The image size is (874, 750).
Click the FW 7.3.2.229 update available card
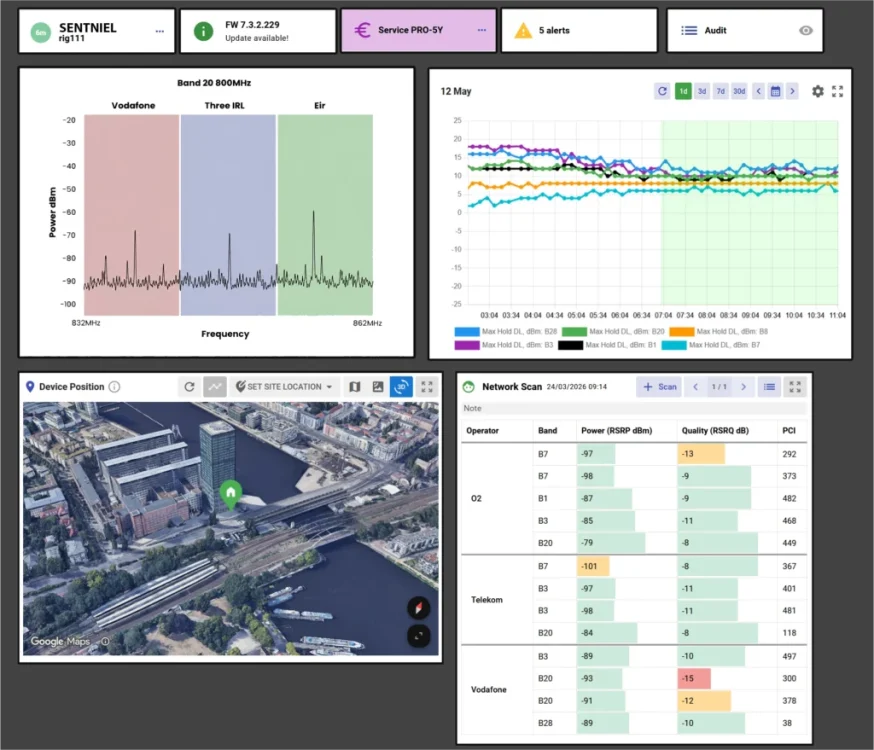click(x=259, y=31)
